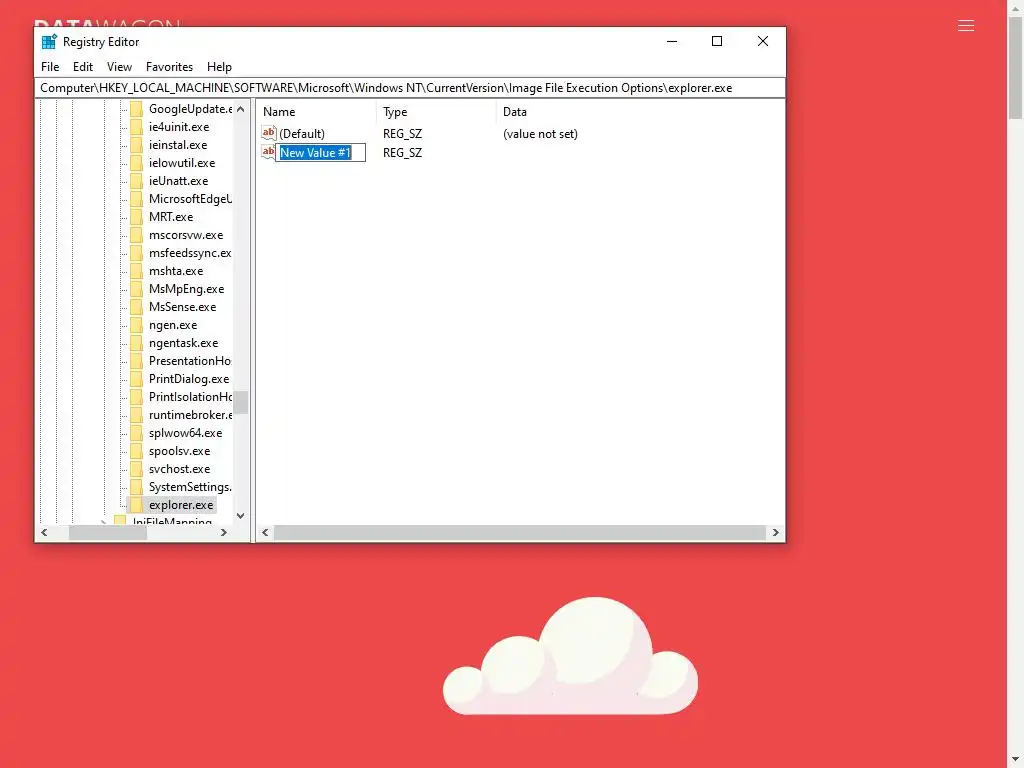The height and width of the screenshot is (768, 1024).
Task: Click the tree pane vertical scrollbar thumb
Action: 240,402
